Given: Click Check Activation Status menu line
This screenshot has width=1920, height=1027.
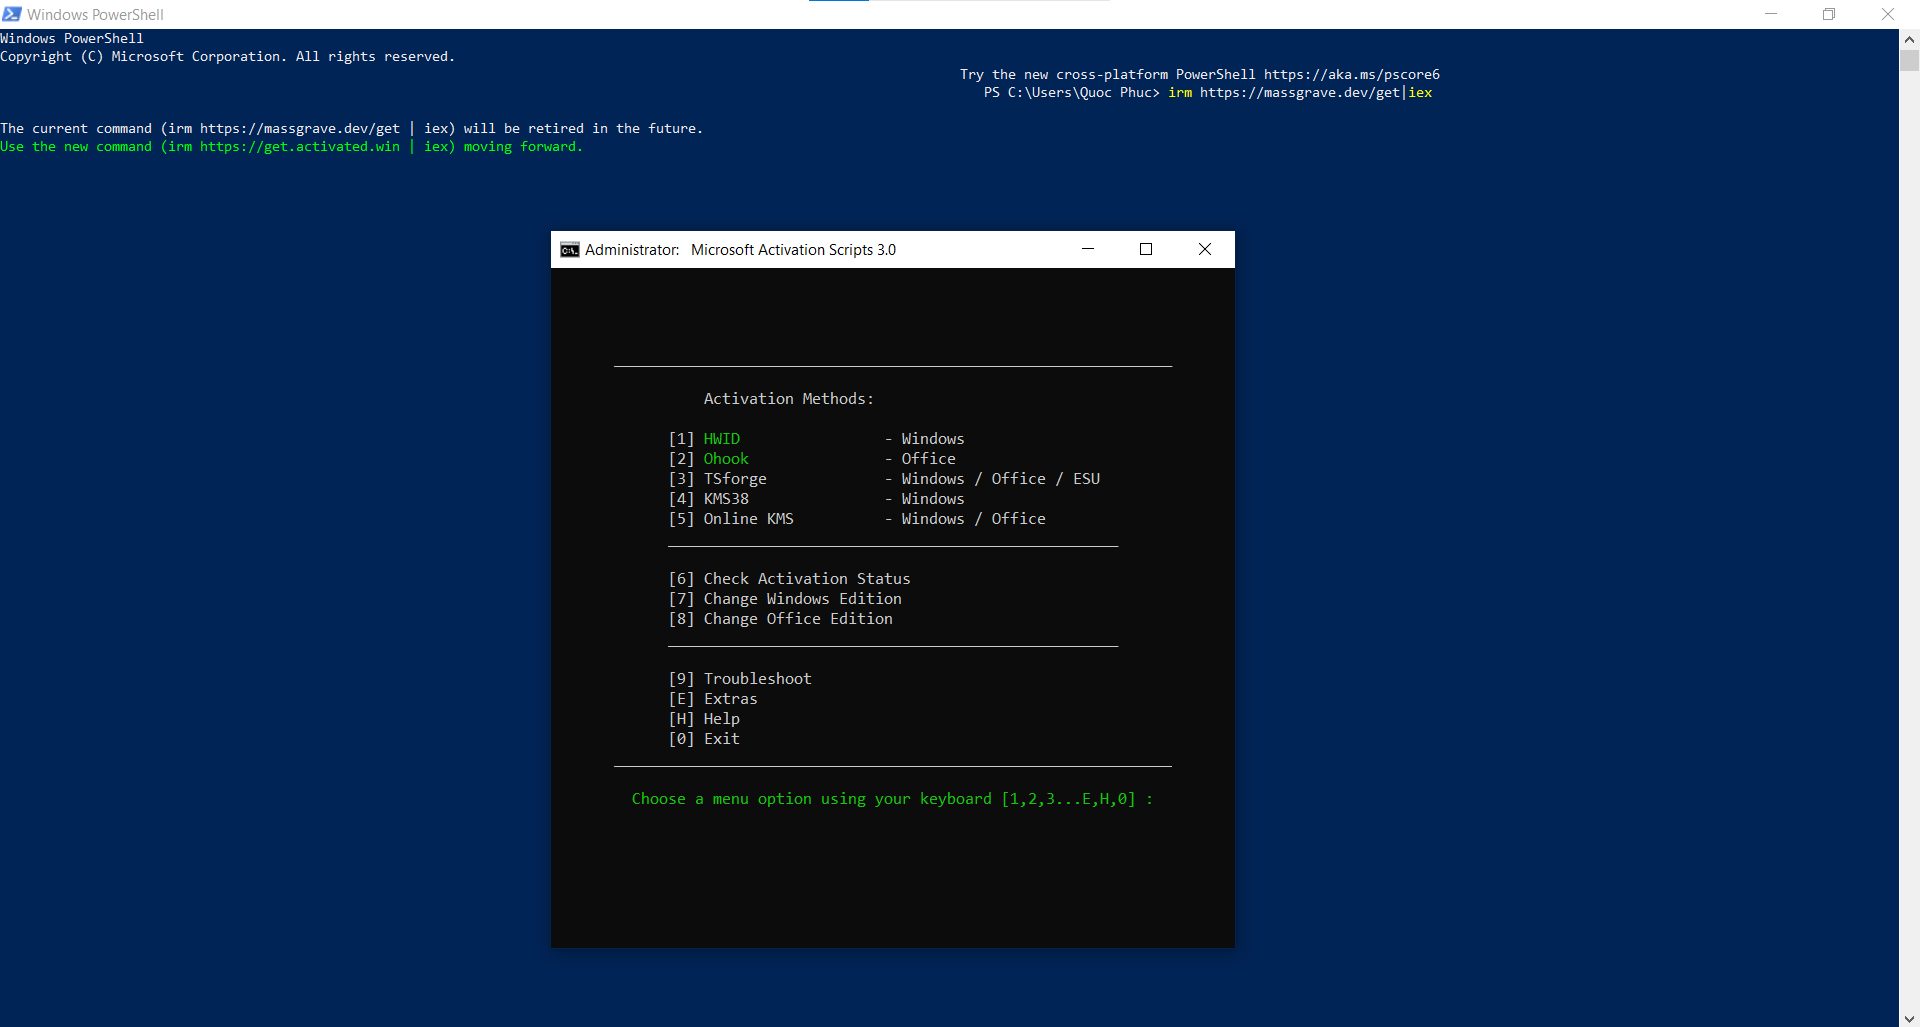Looking at the screenshot, I should (x=789, y=579).
